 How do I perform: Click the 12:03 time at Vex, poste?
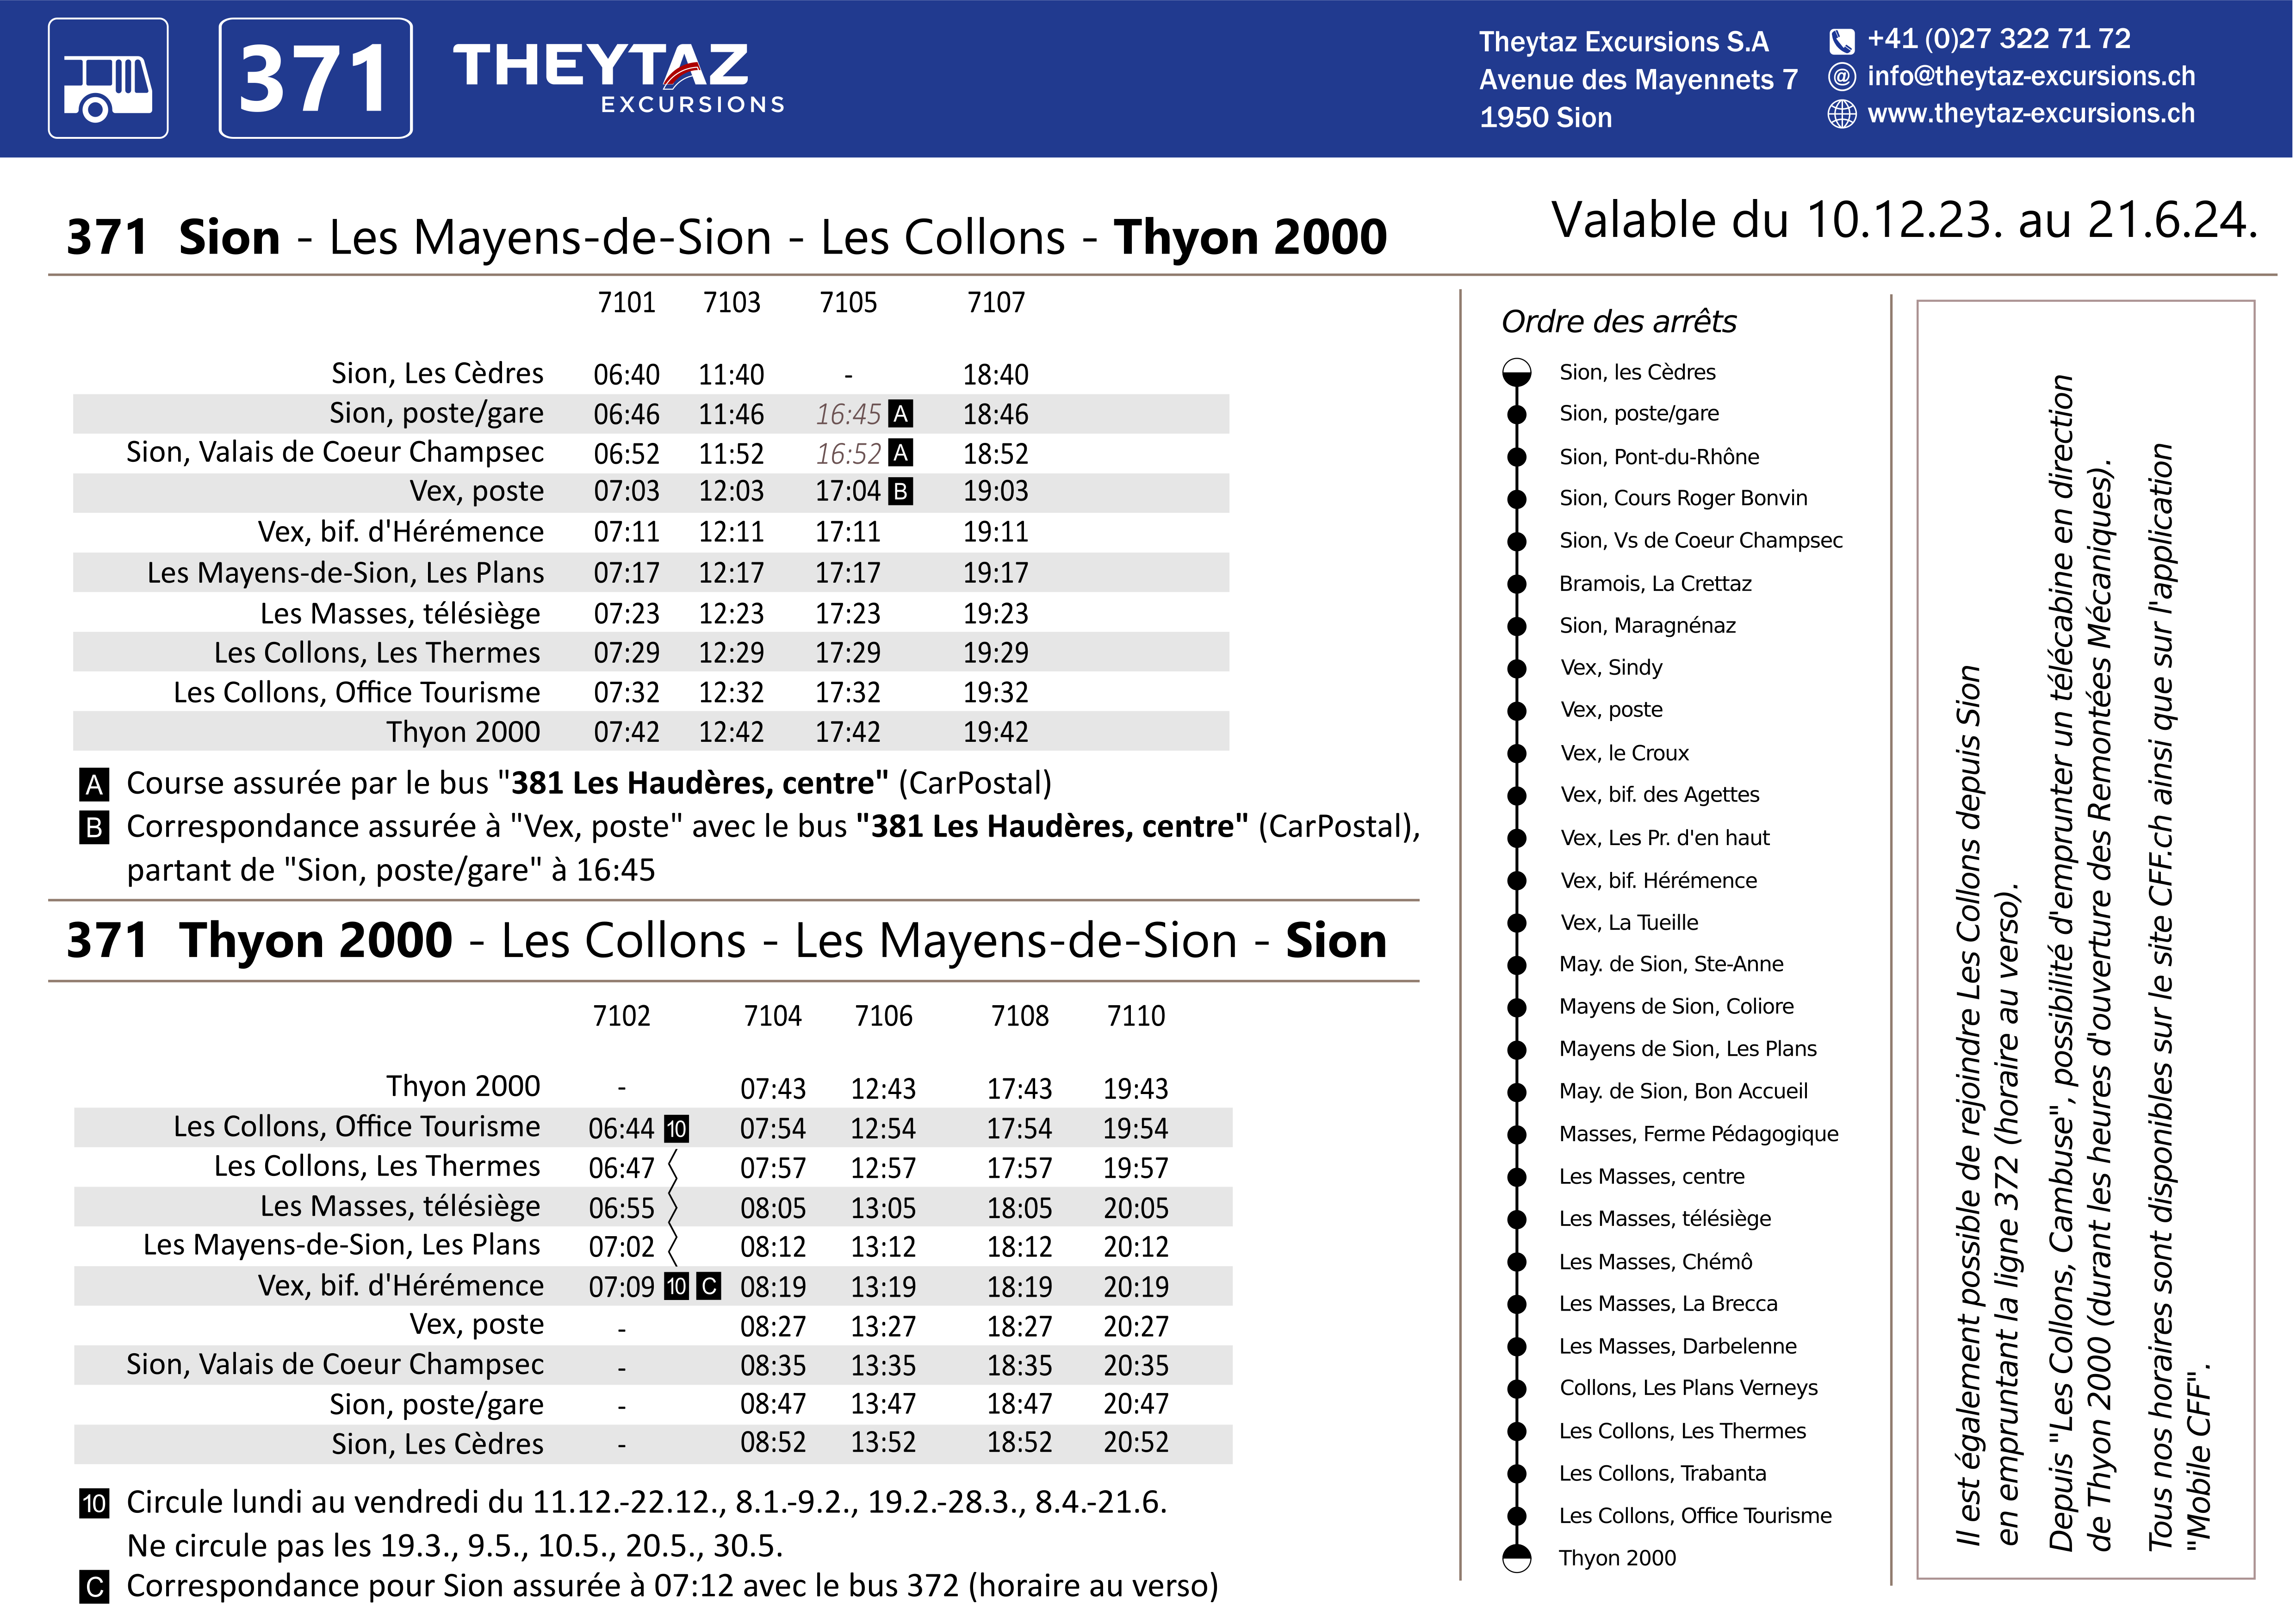pyautogui.click(x=731, y=492)
